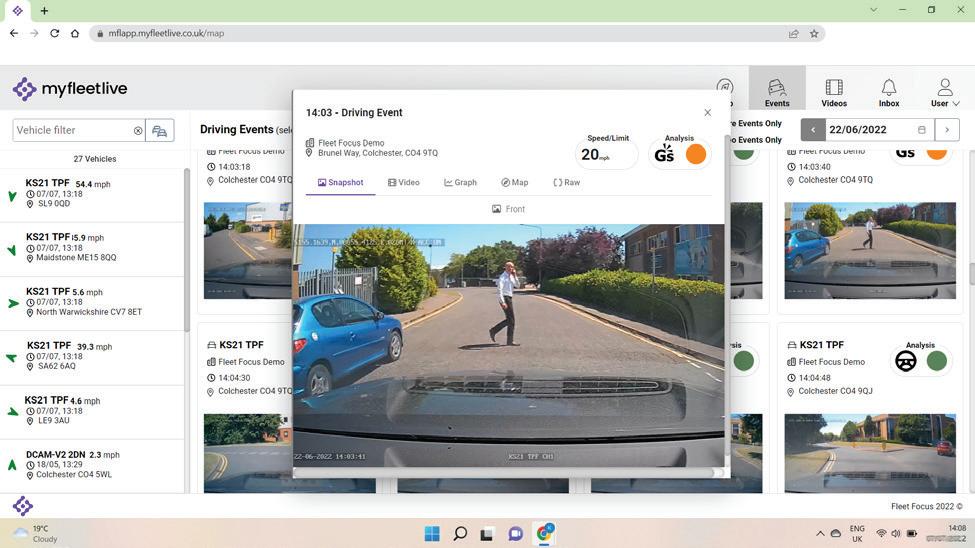The width and height of the screenshot is (975, 548).
Task: Open the Events section in top navigation
Action: 777,92
